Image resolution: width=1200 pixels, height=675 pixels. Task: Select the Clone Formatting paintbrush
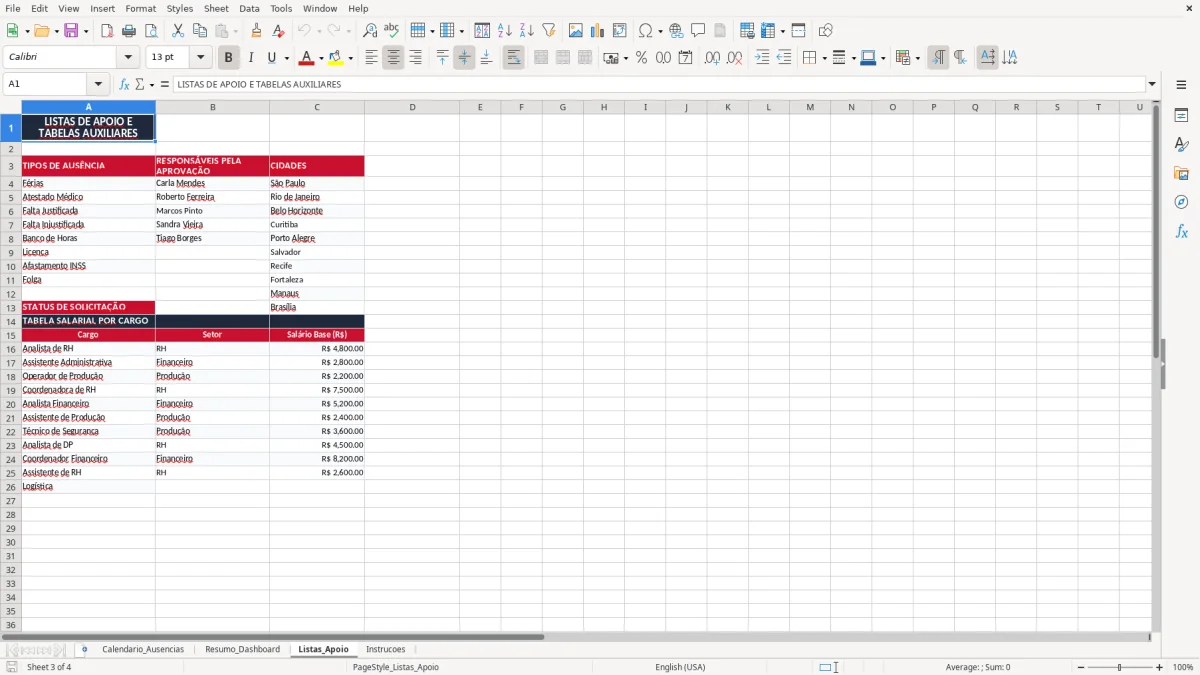(x=257, y=31)
